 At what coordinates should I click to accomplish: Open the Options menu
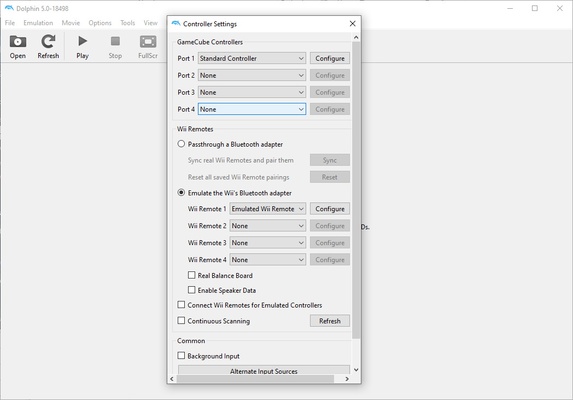[100, 23]
